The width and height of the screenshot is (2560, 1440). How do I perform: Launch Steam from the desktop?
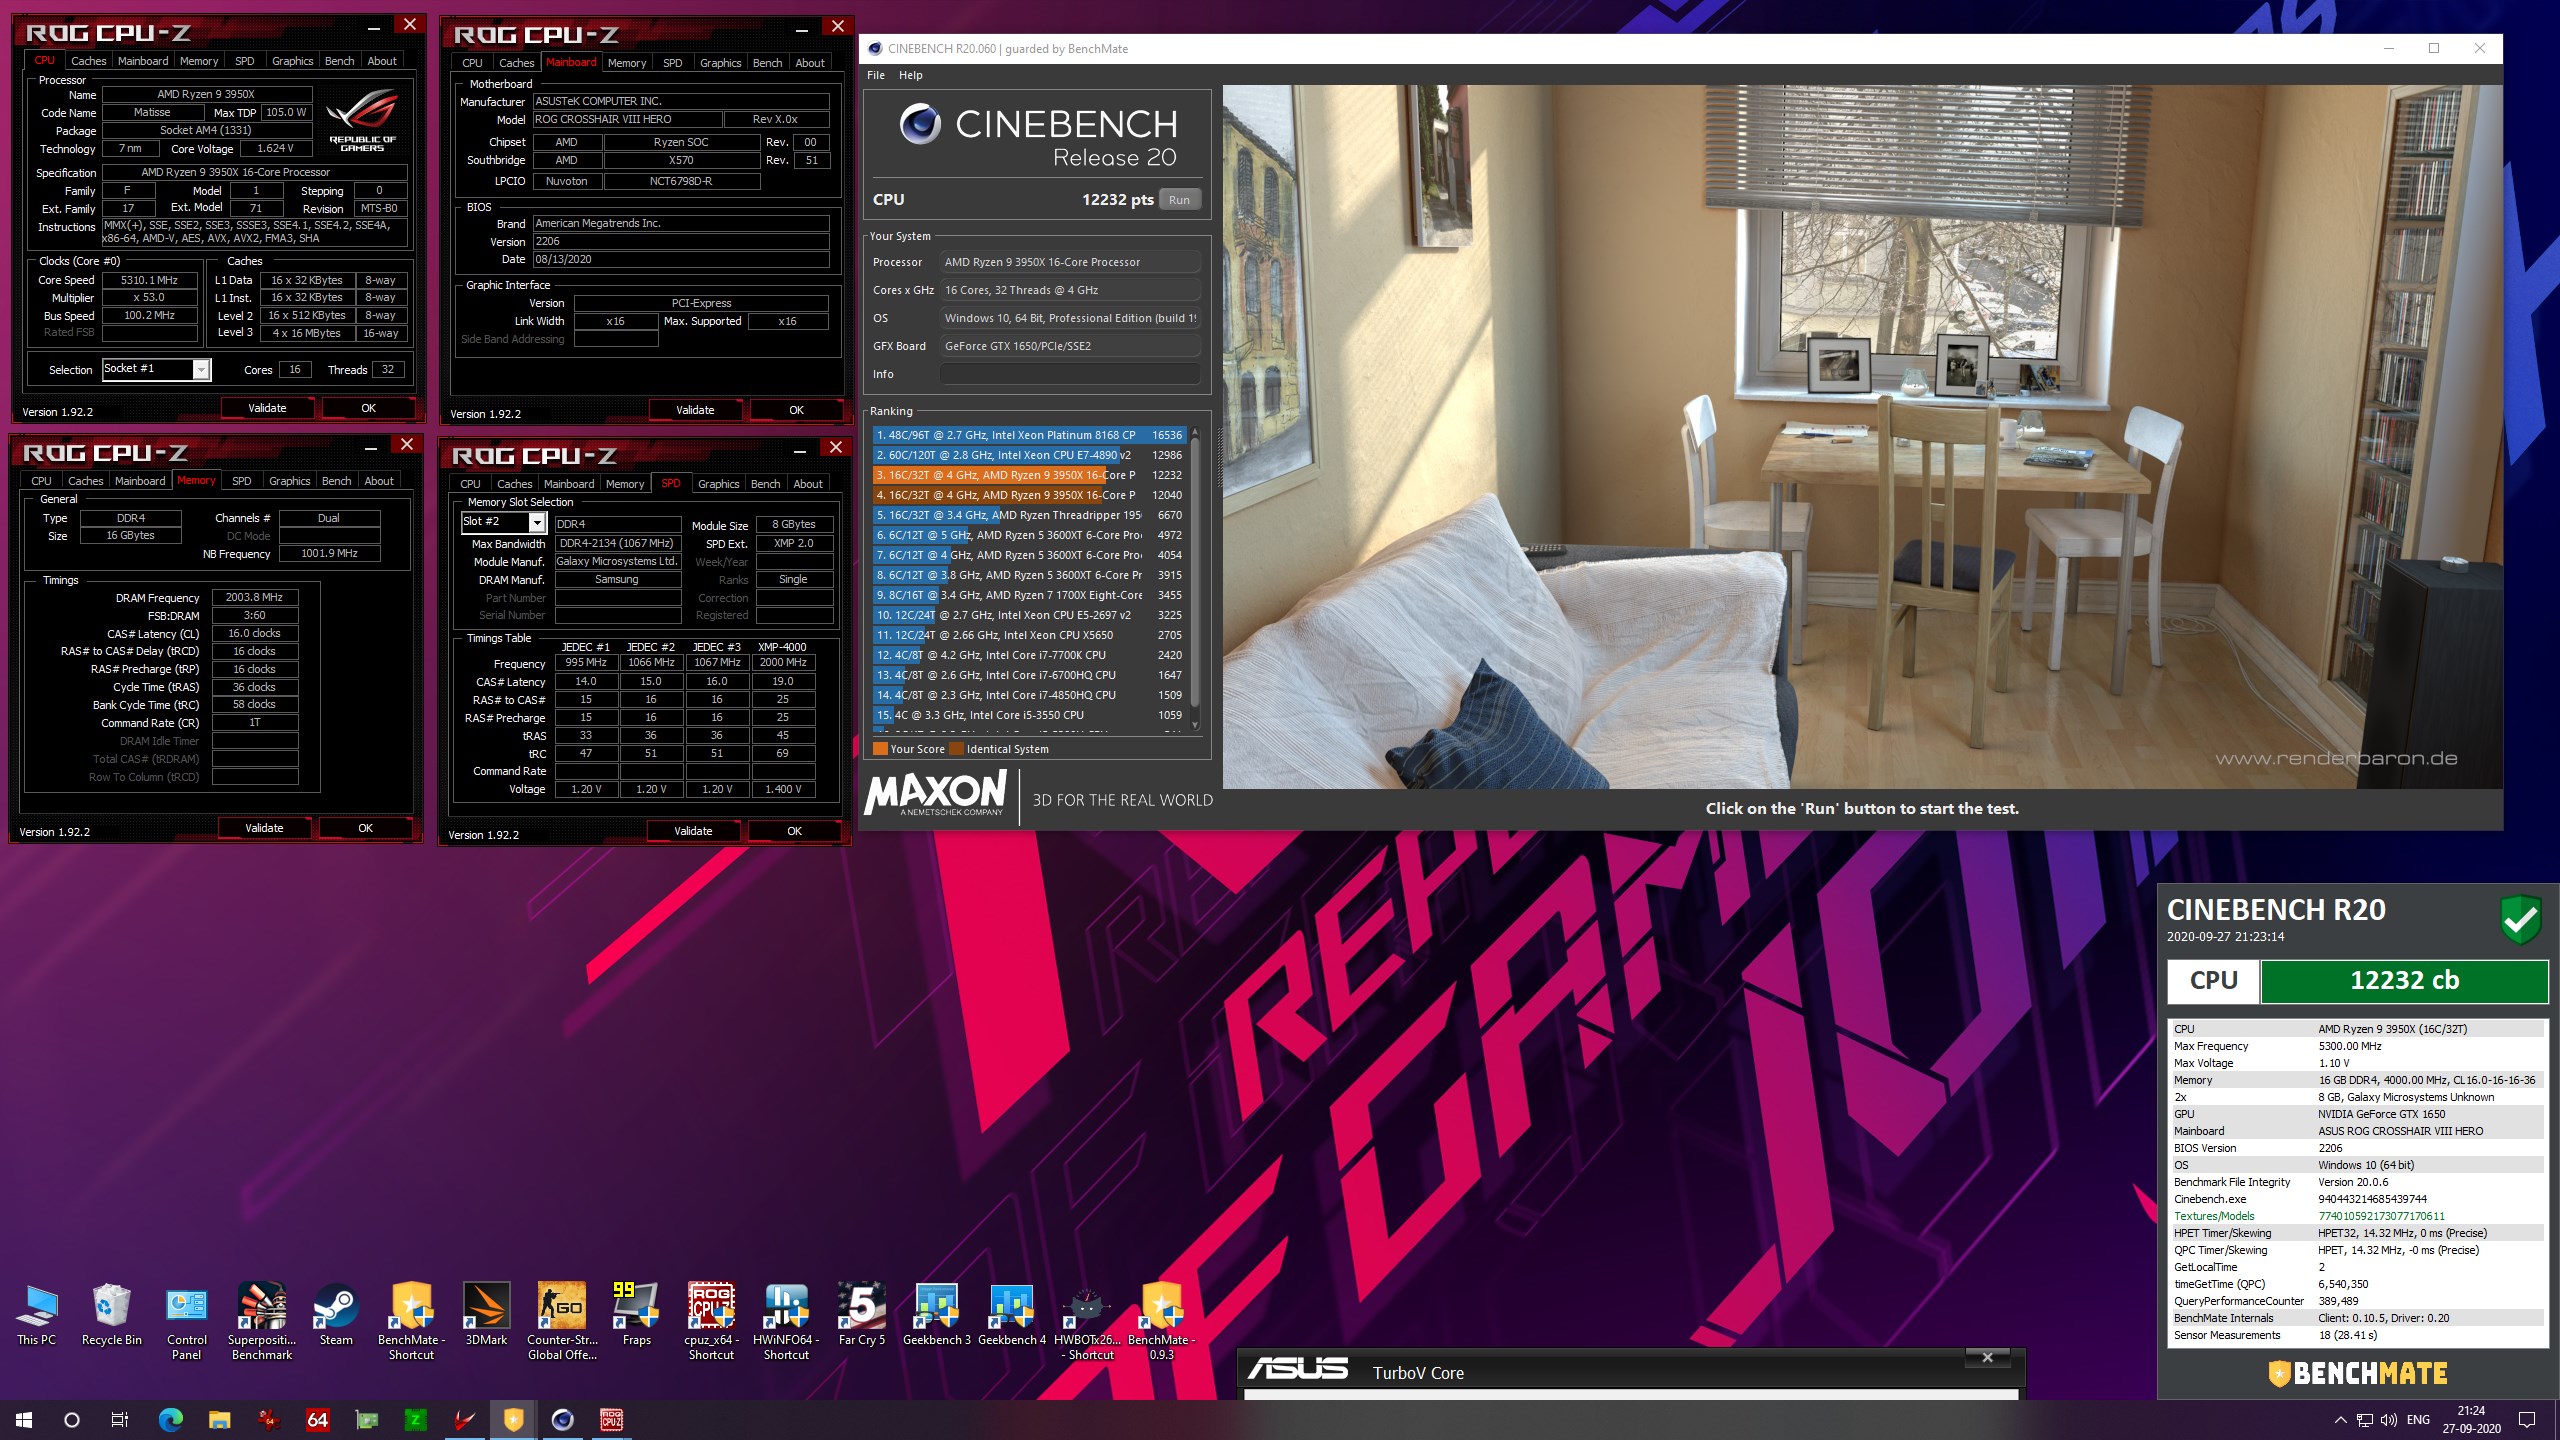click(336, 1315)
